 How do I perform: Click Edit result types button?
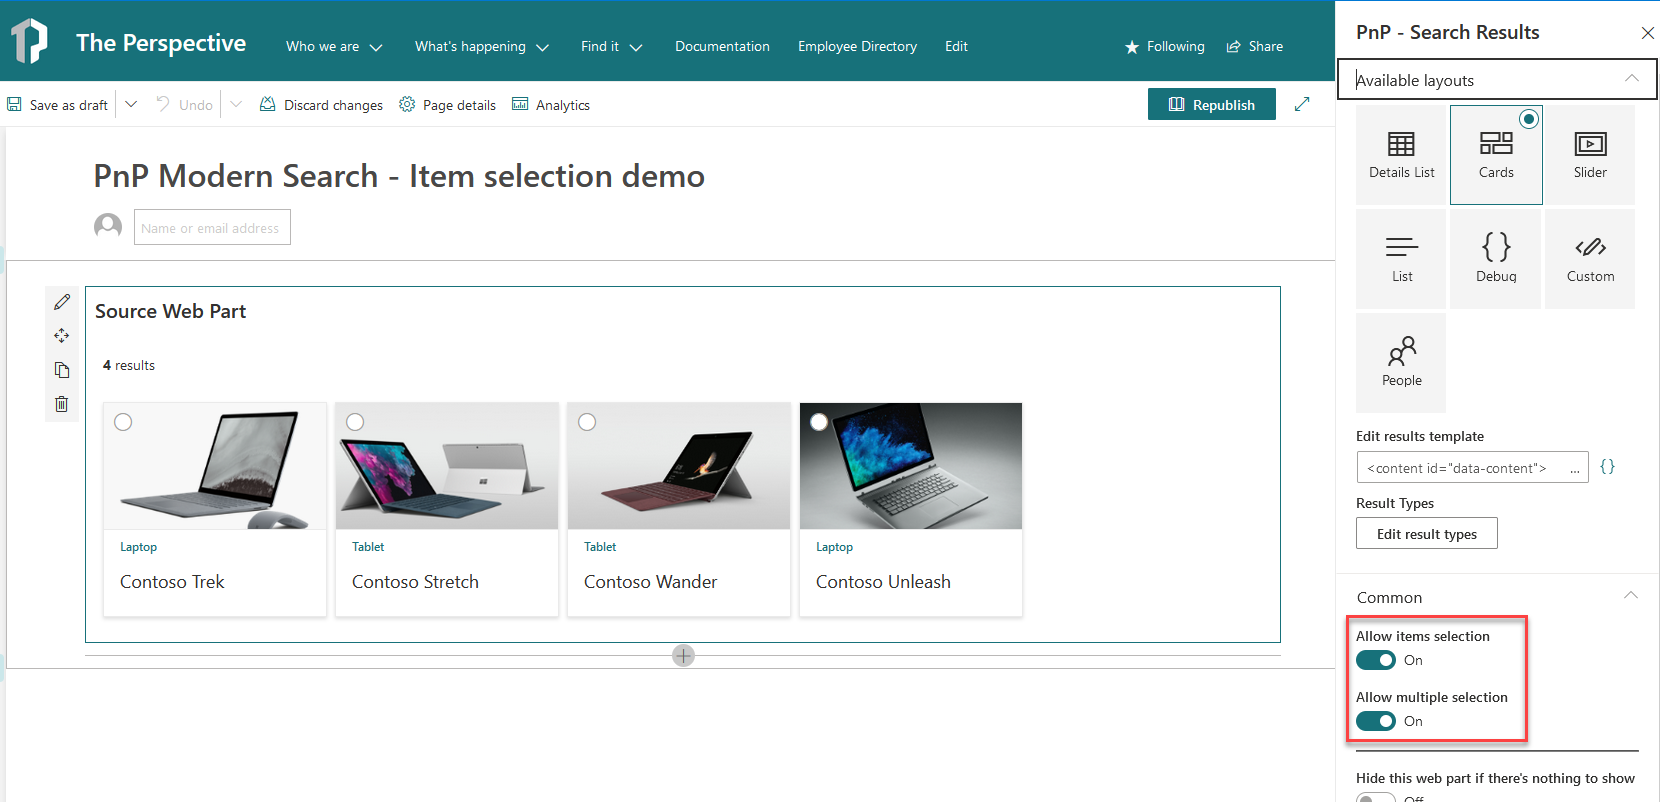1427,533
